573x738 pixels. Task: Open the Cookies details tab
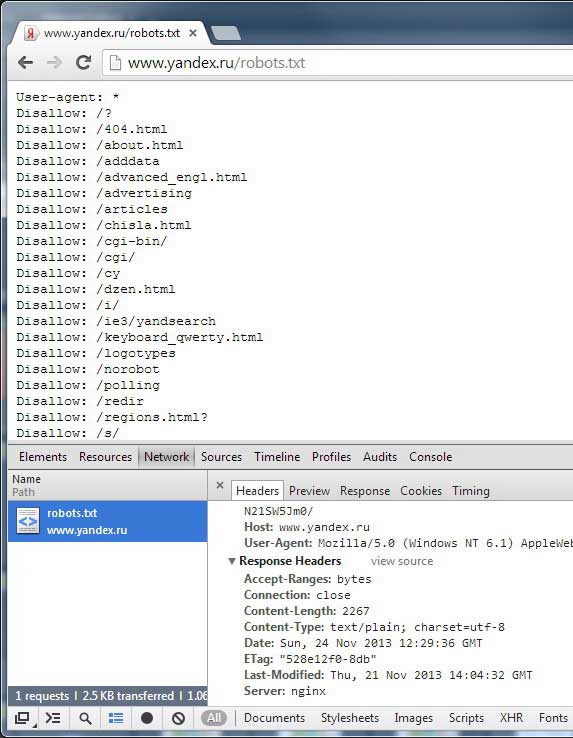[421, 491]
